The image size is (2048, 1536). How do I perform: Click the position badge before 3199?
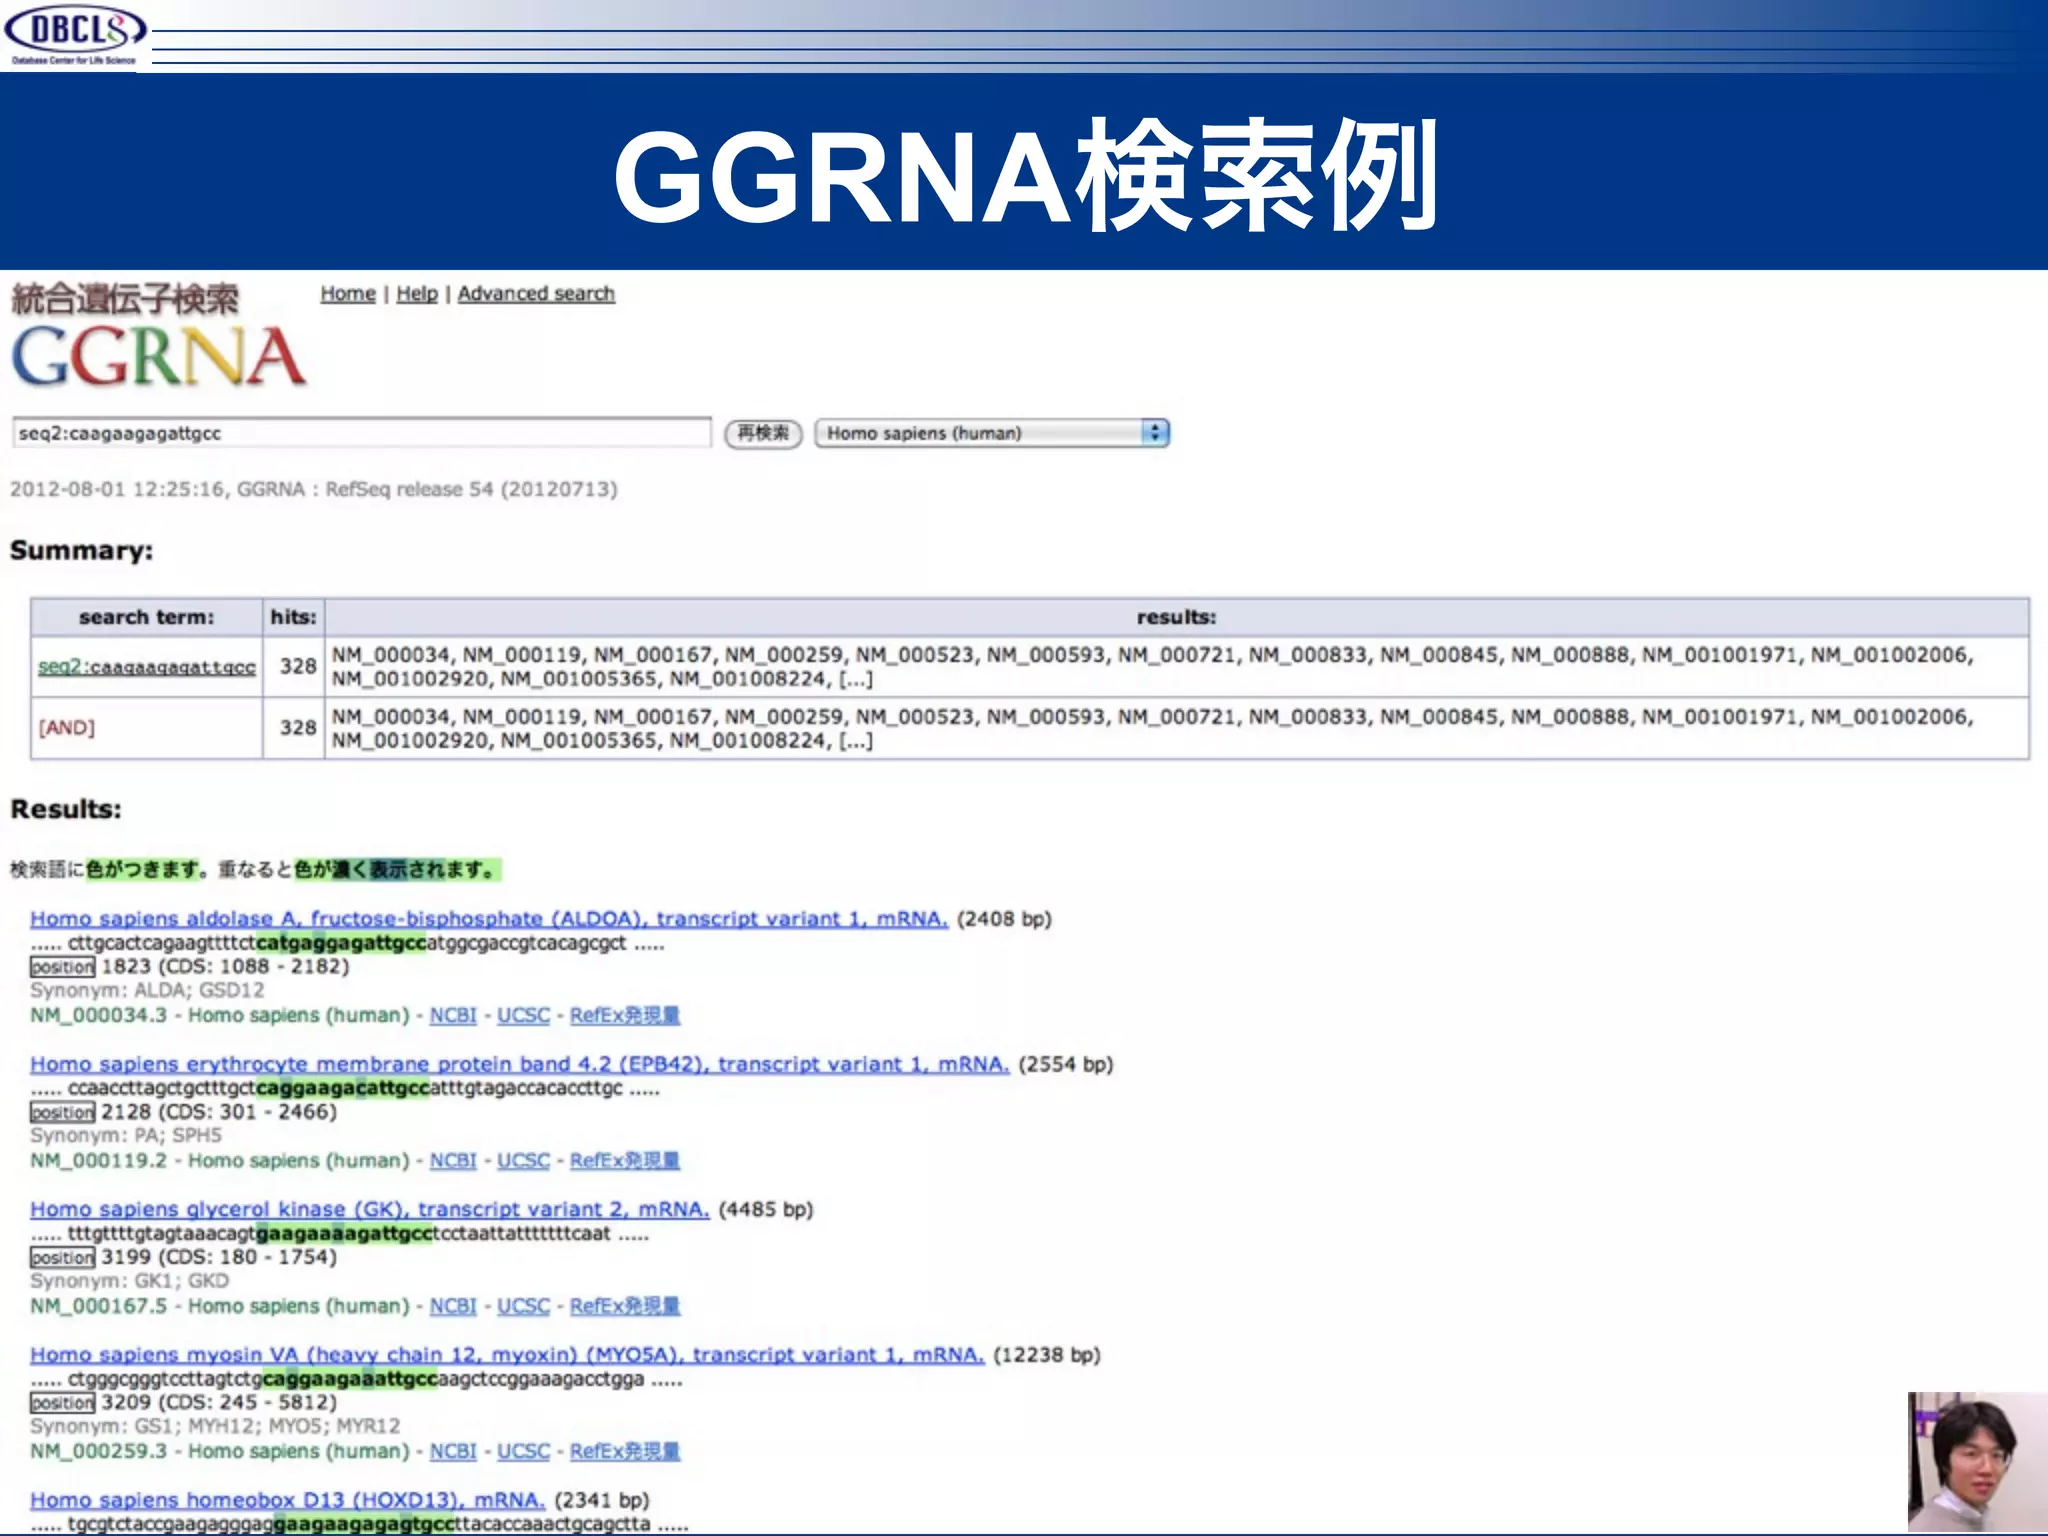click(63, 1258)
